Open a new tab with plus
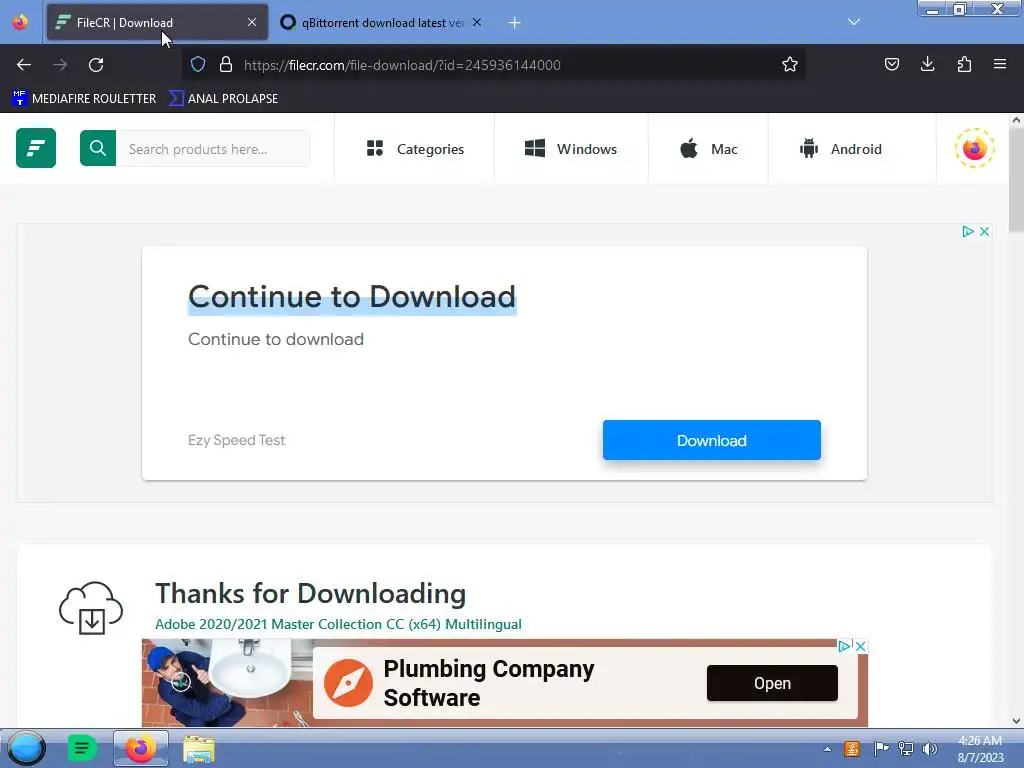Image resolution: width=1024 pixels, height=768 pixels. (x=515, y=23)
